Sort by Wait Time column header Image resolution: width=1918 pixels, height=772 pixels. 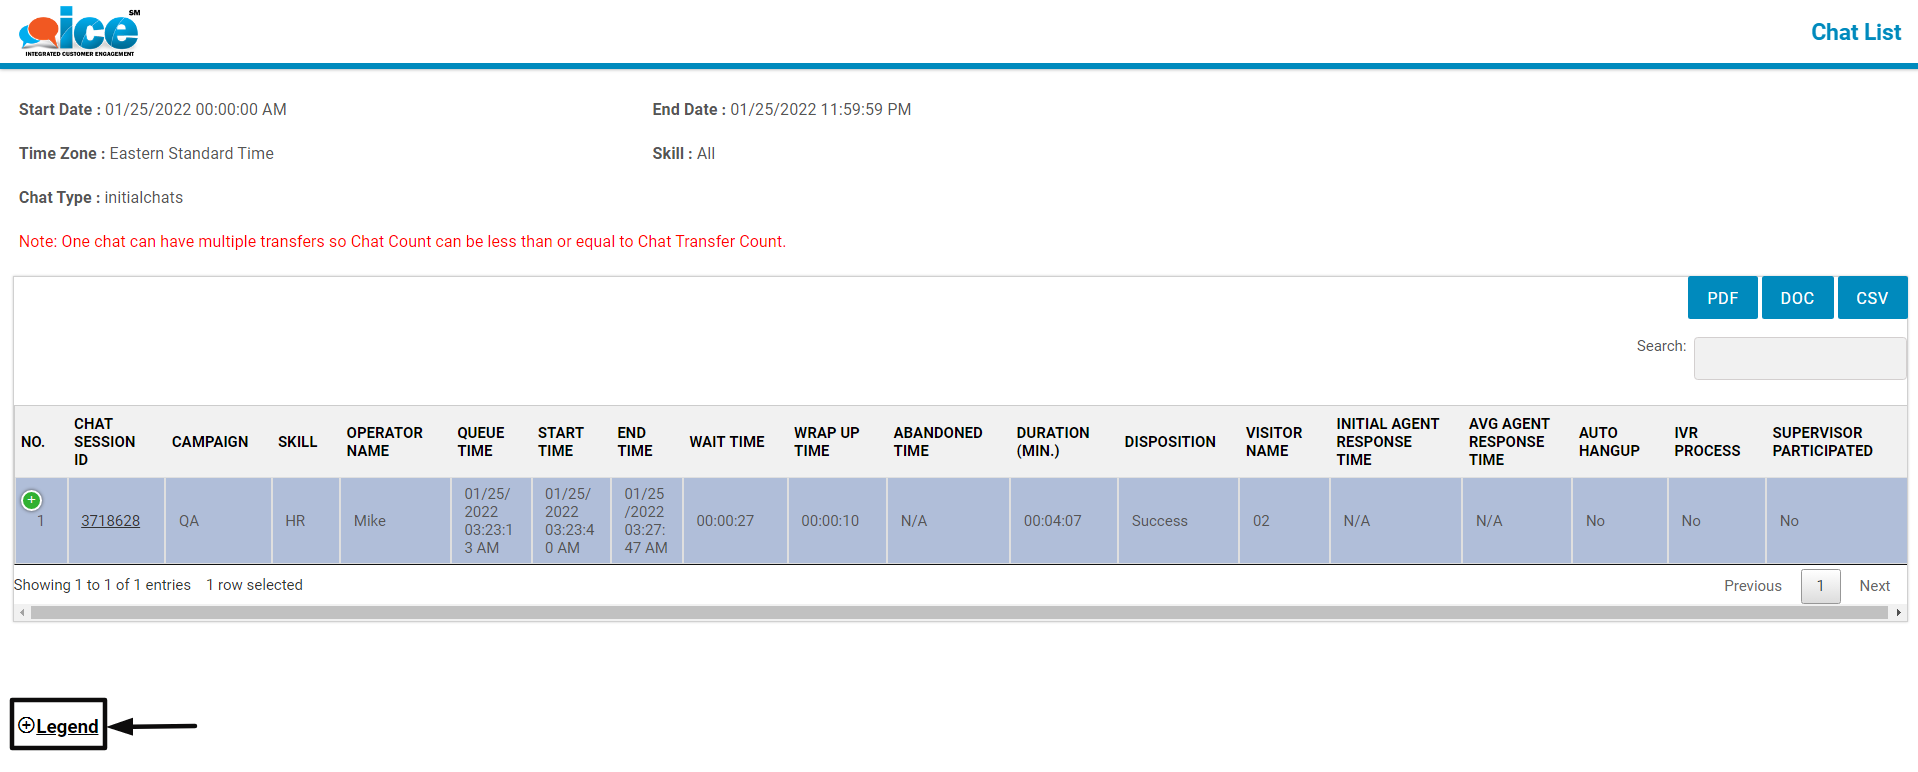click(726, 442)
